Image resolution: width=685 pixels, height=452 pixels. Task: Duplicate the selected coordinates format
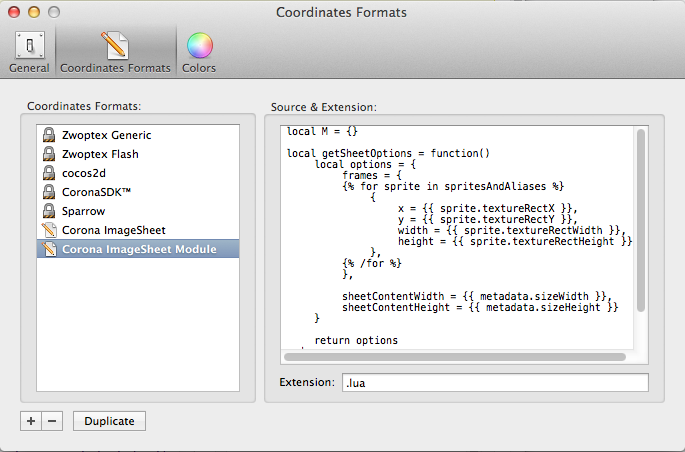coord(109,421)
